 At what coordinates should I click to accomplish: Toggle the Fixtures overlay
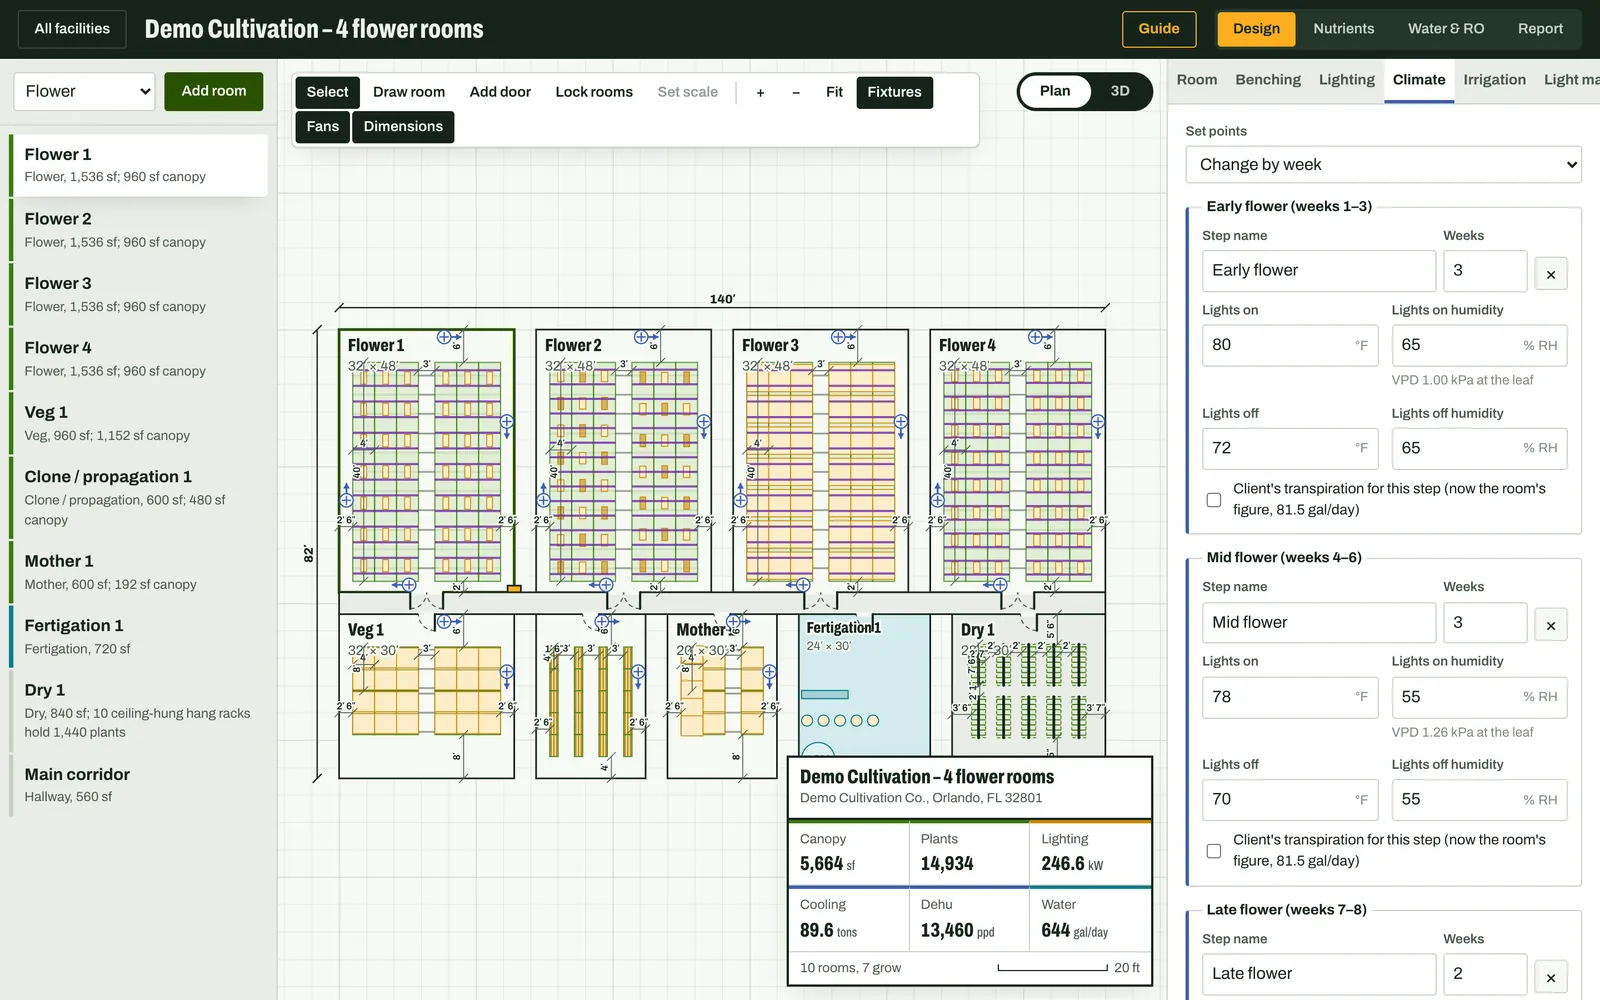(894, 92)
